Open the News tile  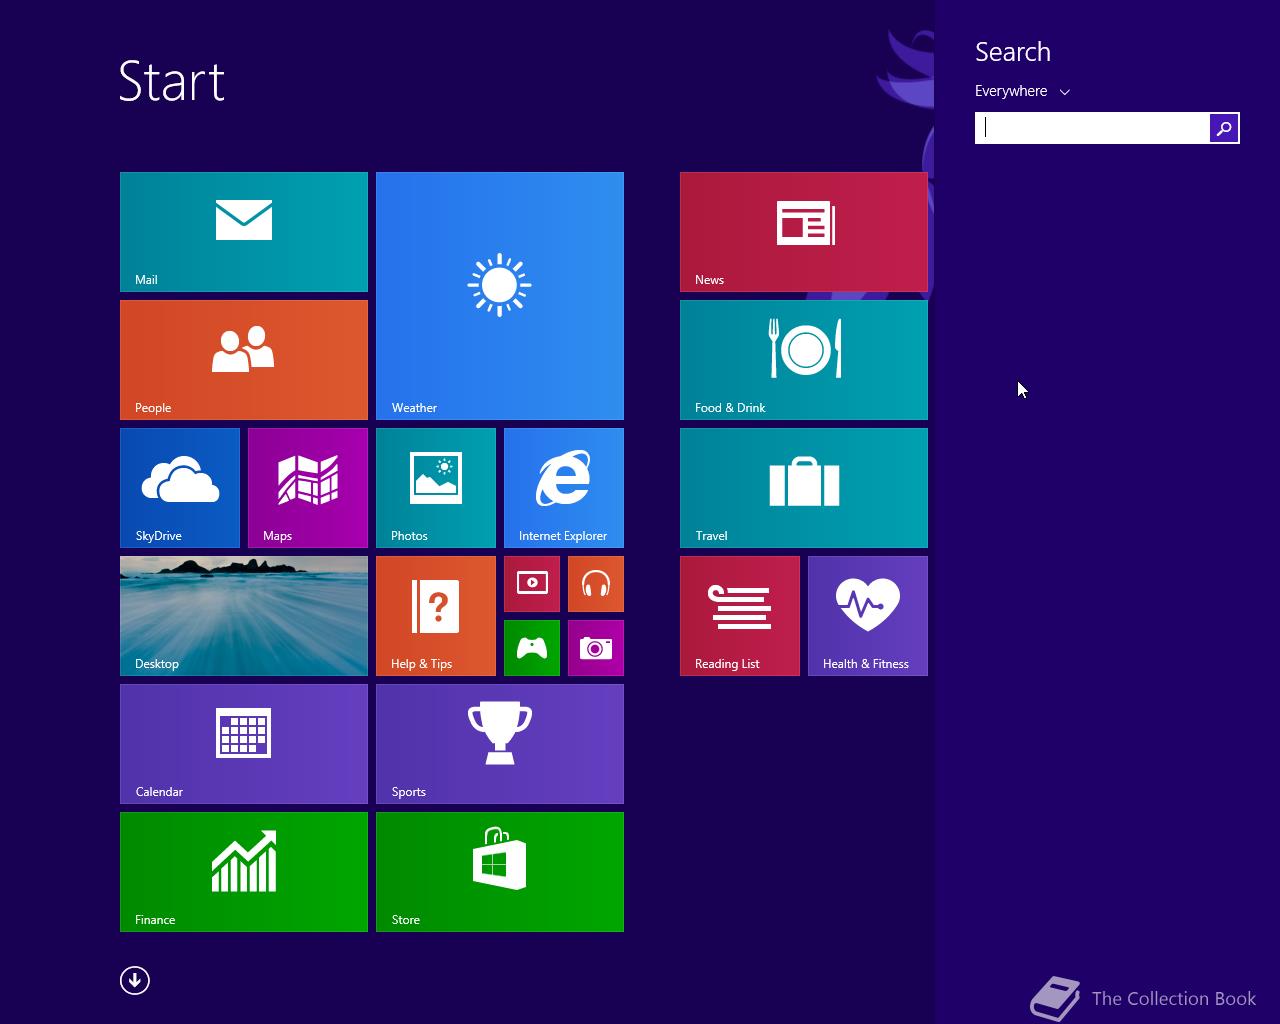pos(804,232)
